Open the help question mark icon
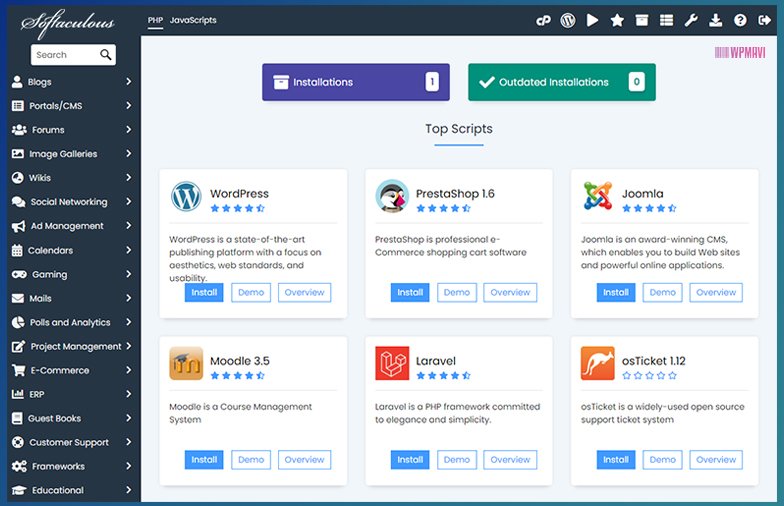 click(x=740, y=20)
